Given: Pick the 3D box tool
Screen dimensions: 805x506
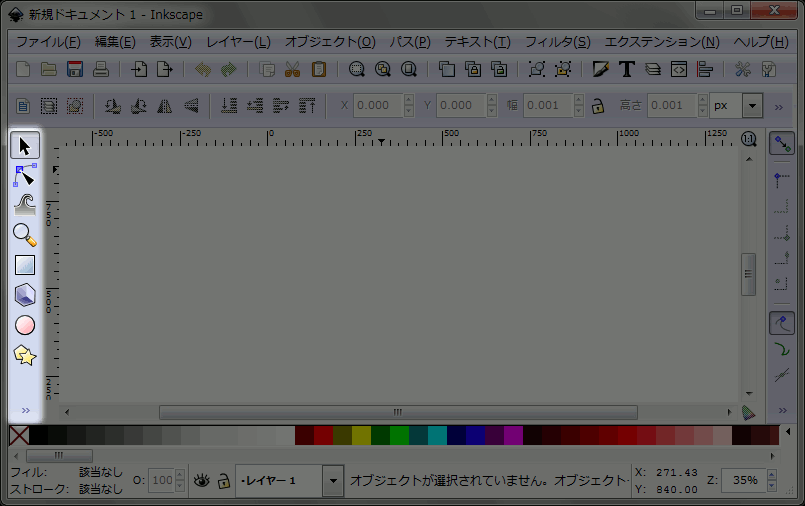Looking at the screenshot, I should coord(25,295).
